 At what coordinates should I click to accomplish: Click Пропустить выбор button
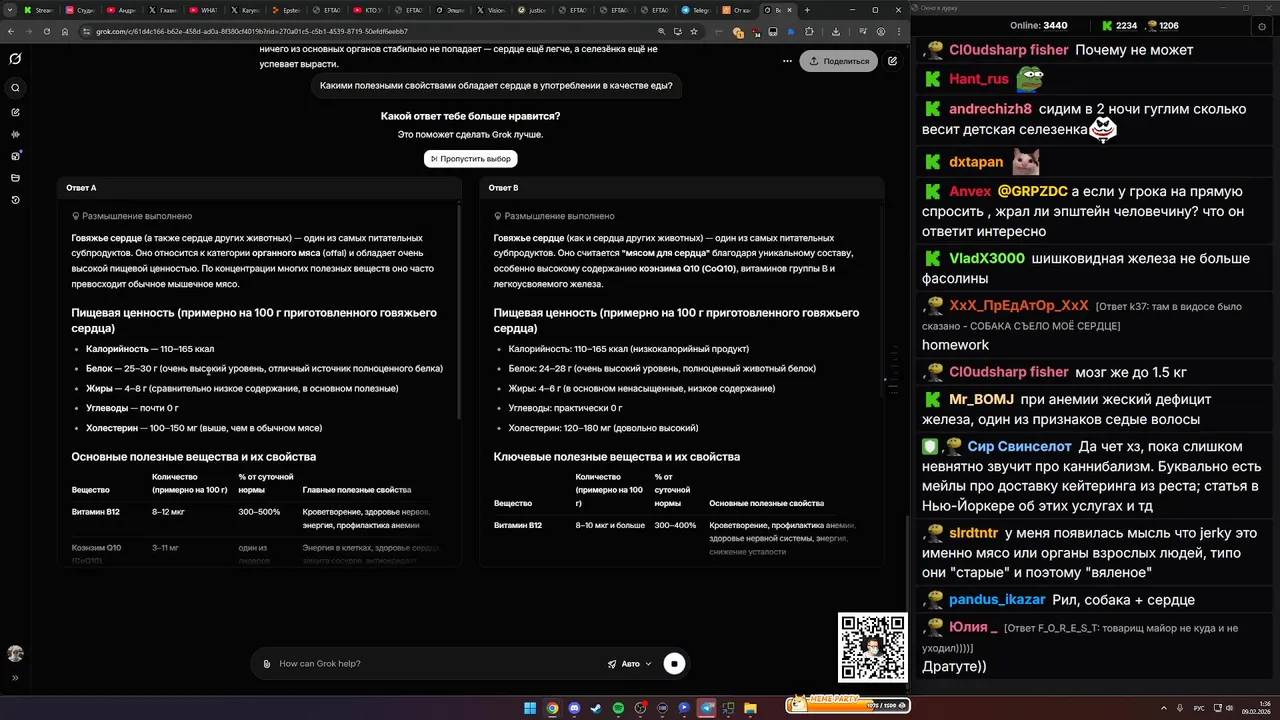pyautogui.click(x=470, y=158)
